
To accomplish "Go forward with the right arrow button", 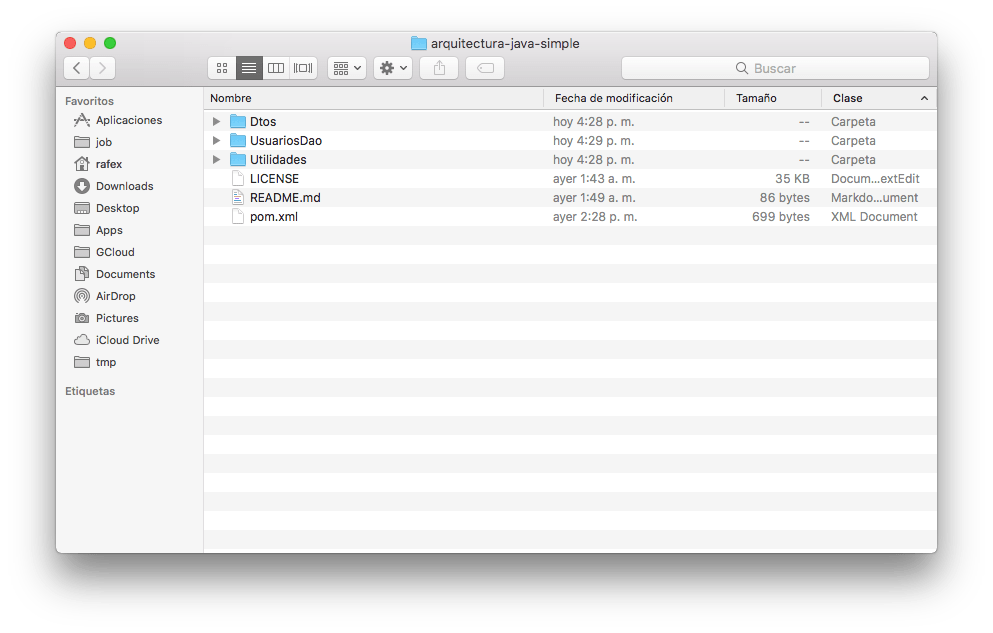I will click(x=102, y=68).
